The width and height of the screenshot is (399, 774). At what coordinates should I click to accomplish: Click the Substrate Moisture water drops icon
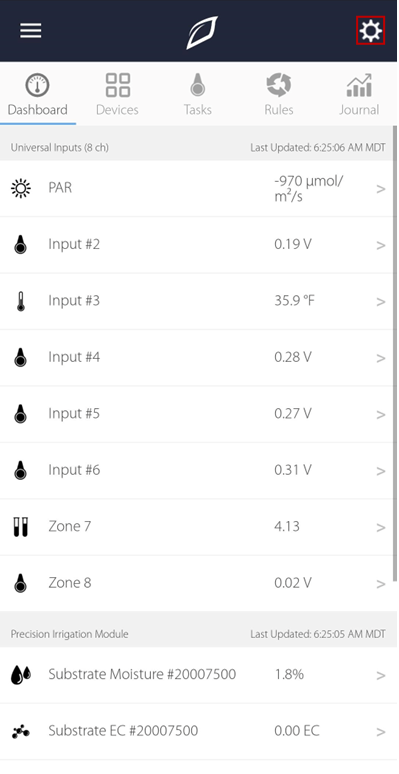(20, 674)
